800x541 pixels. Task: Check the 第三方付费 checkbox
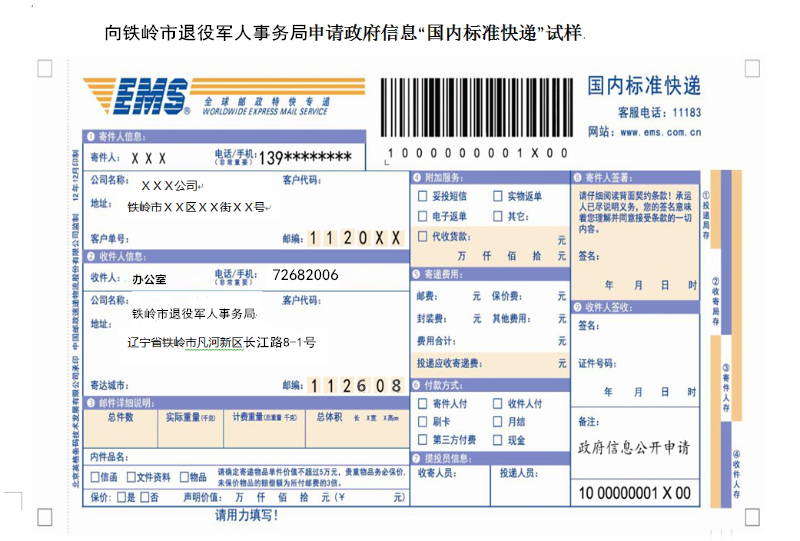(422, 439)
